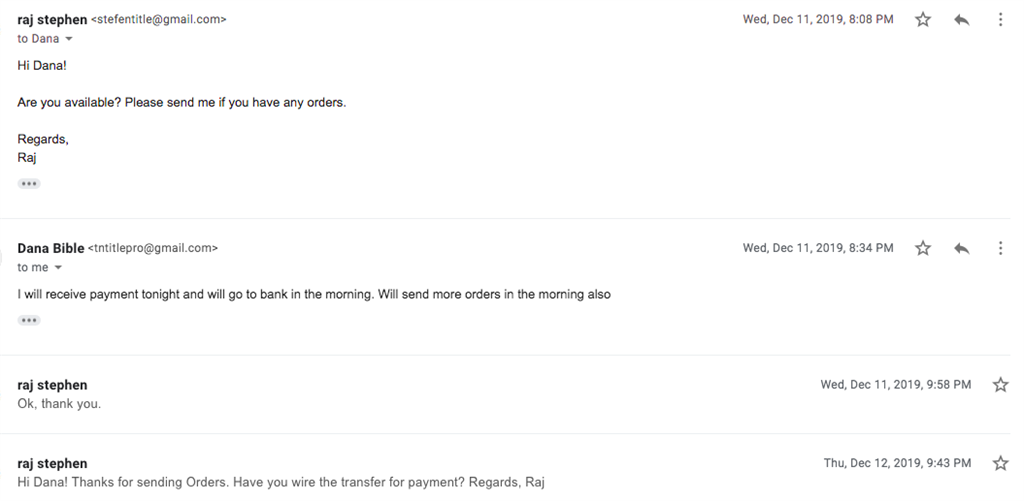The image size is (1024, 501).
Task: Click the Wed, Dec 11, 2019, 8:08 PM timestamp
Action: (818, 20)
